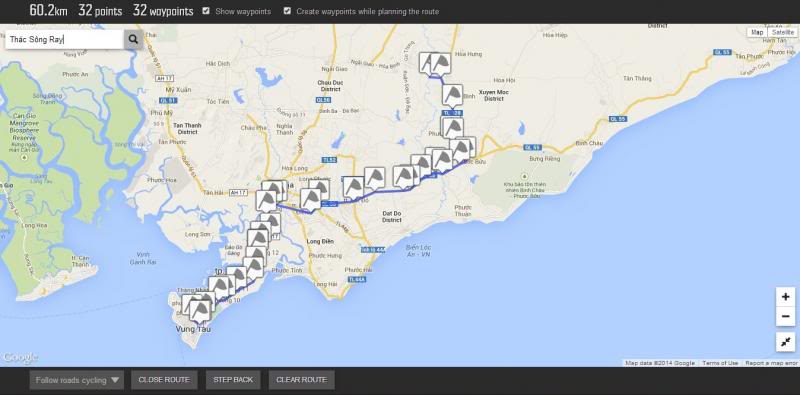Switch to Satellite view tab
Screen dimensions: 800x395
point(783,32)
